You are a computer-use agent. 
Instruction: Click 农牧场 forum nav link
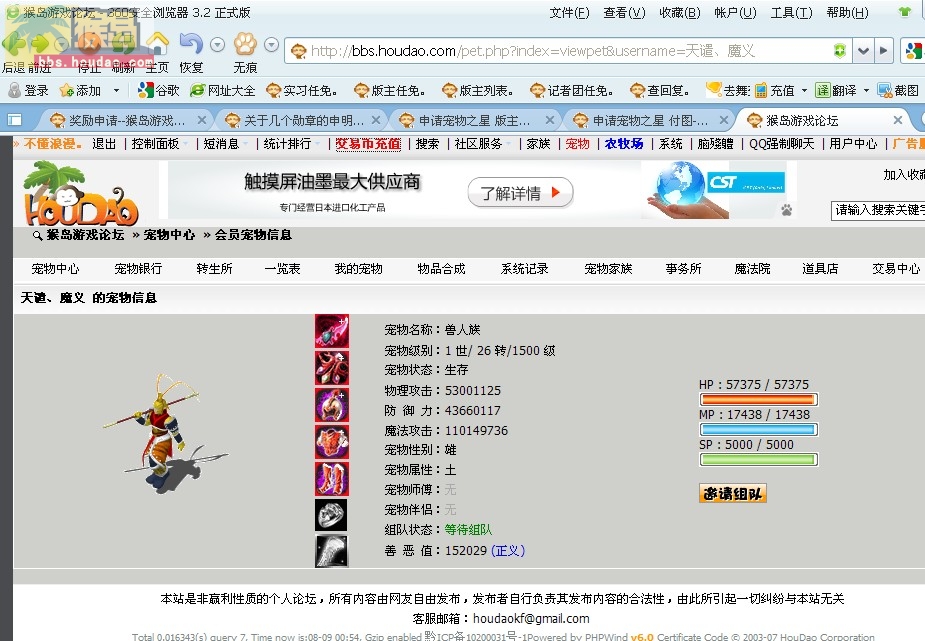click(624, 143)
